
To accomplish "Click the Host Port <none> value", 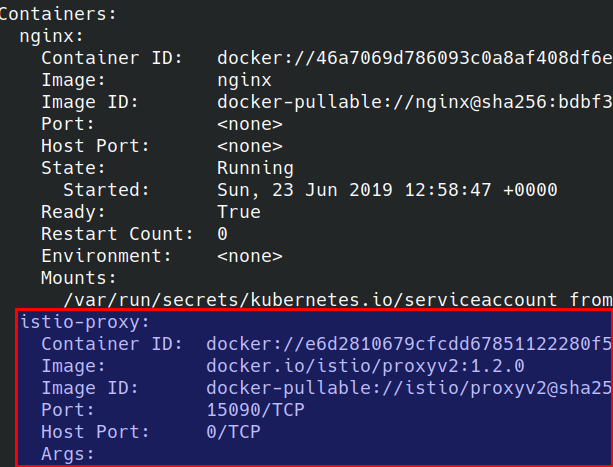I will click(249, 146).
